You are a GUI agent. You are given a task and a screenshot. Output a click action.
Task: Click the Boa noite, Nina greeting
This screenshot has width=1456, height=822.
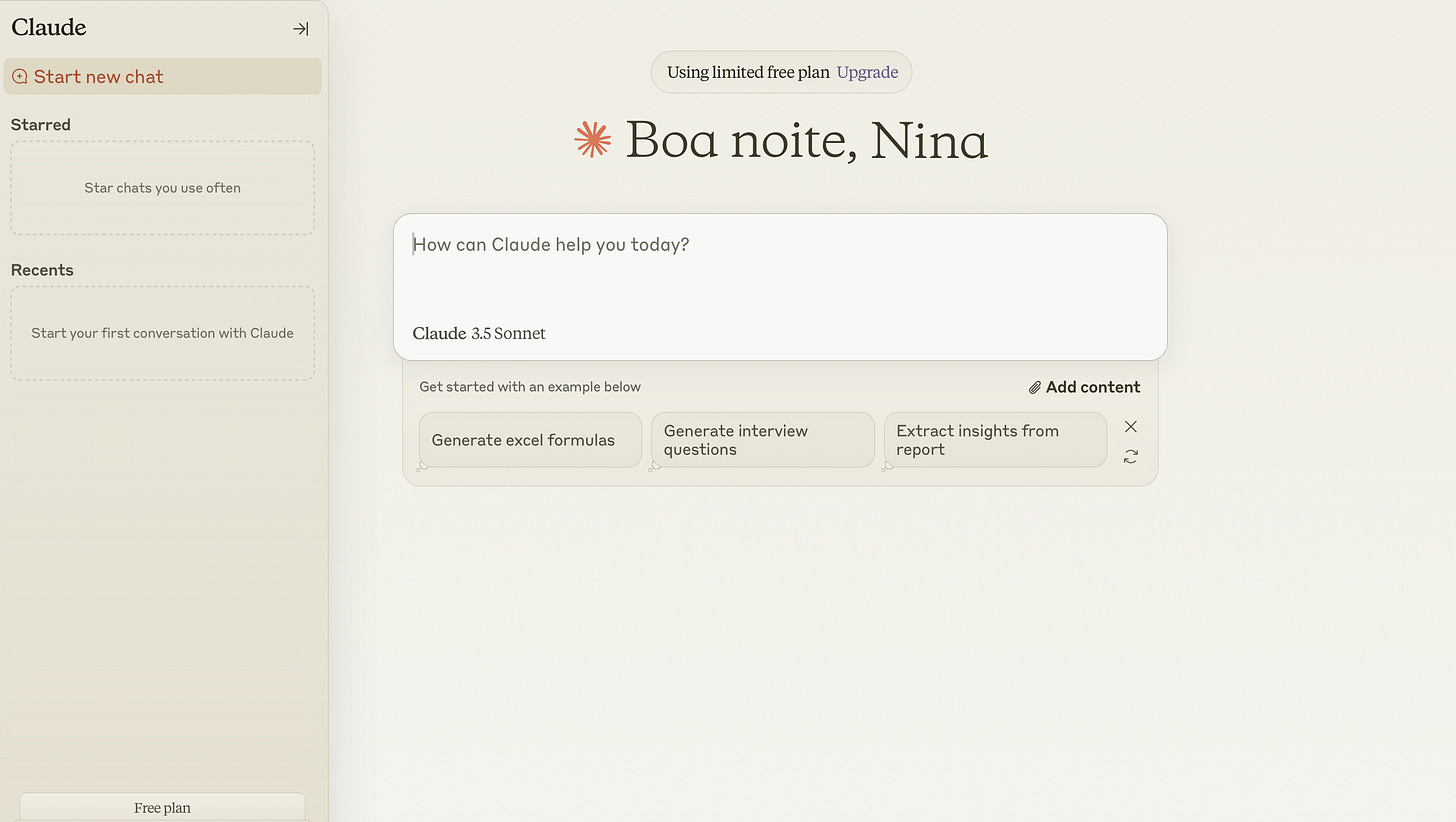click(806, 139)
